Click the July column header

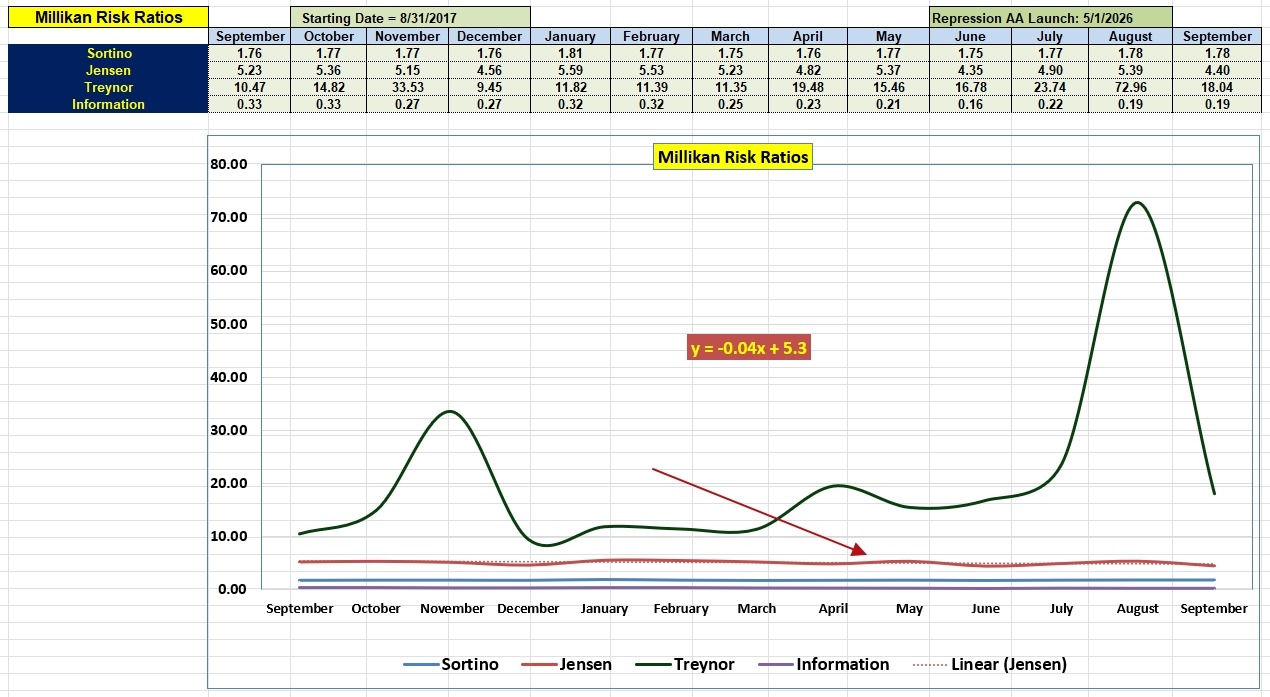tap(1049, 36)
